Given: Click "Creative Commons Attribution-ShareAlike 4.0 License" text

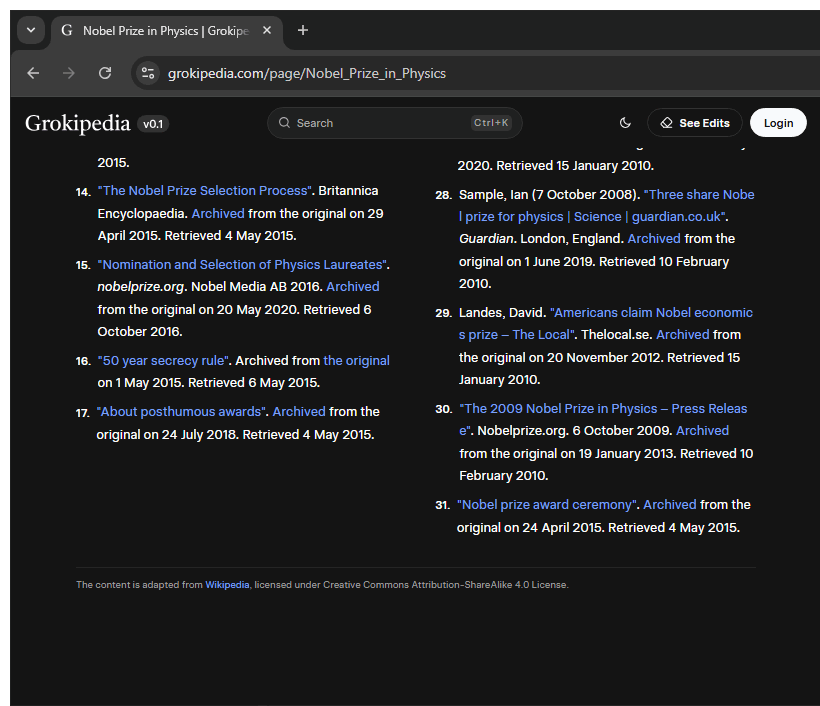Looking at the screenshot, I should (x=445, y=585).
